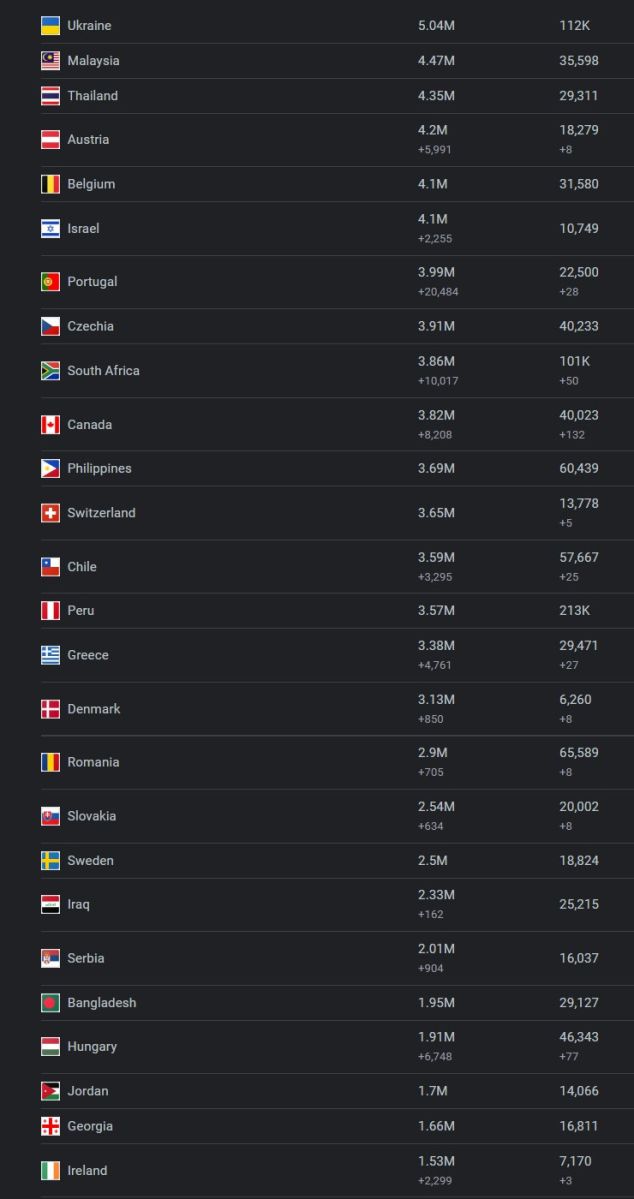Open the Thailand country link
The image size is (634, 1199).
(x=92, y=96)
